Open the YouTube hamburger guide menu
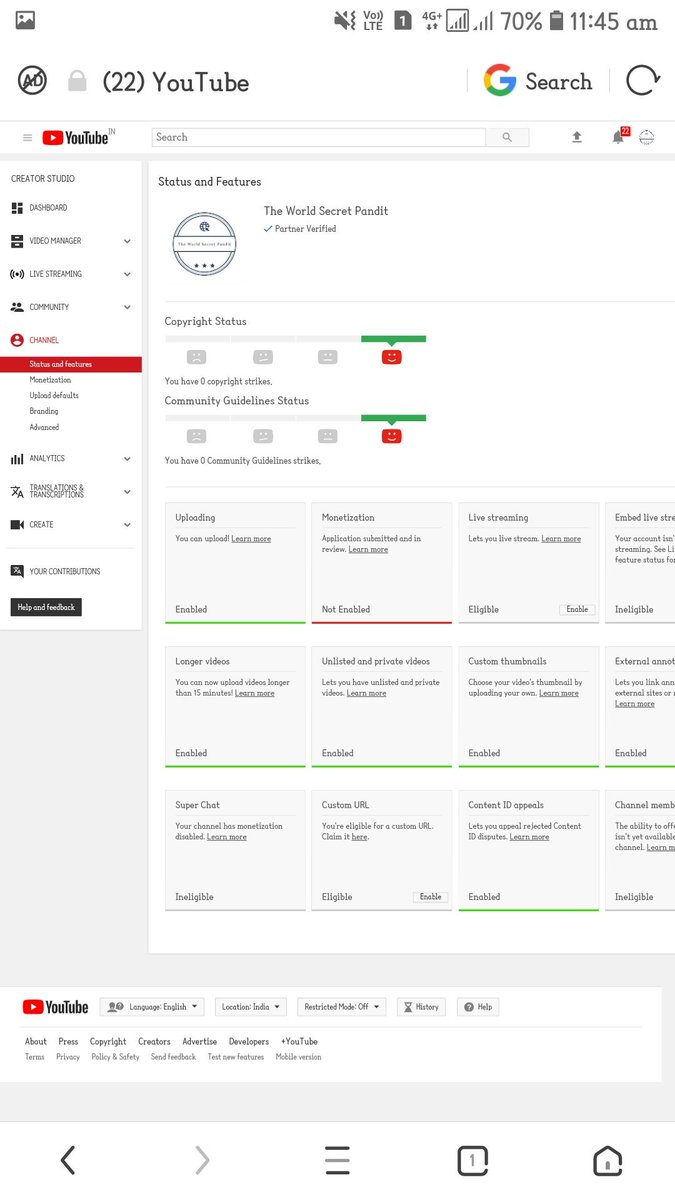The image size is (675, 1200). [27, 138]
